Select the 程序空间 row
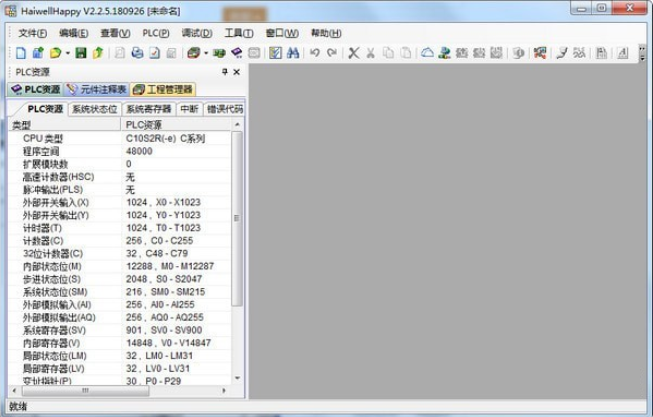653x417 pixels. tap(120, 151)
